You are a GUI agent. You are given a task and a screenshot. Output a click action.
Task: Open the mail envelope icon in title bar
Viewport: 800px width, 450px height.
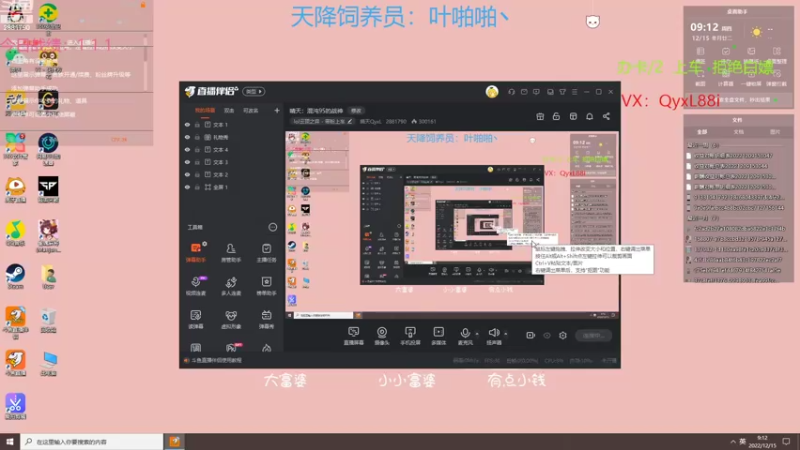[524, 92]
